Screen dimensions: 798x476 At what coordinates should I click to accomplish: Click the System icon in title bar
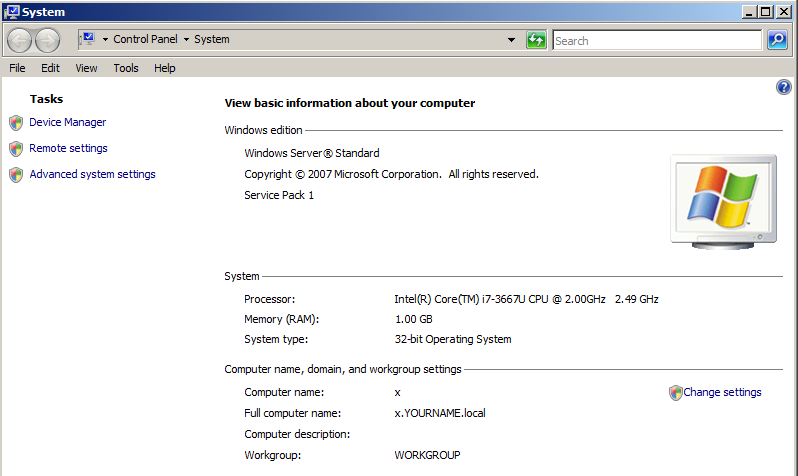(x=11, y=12)
